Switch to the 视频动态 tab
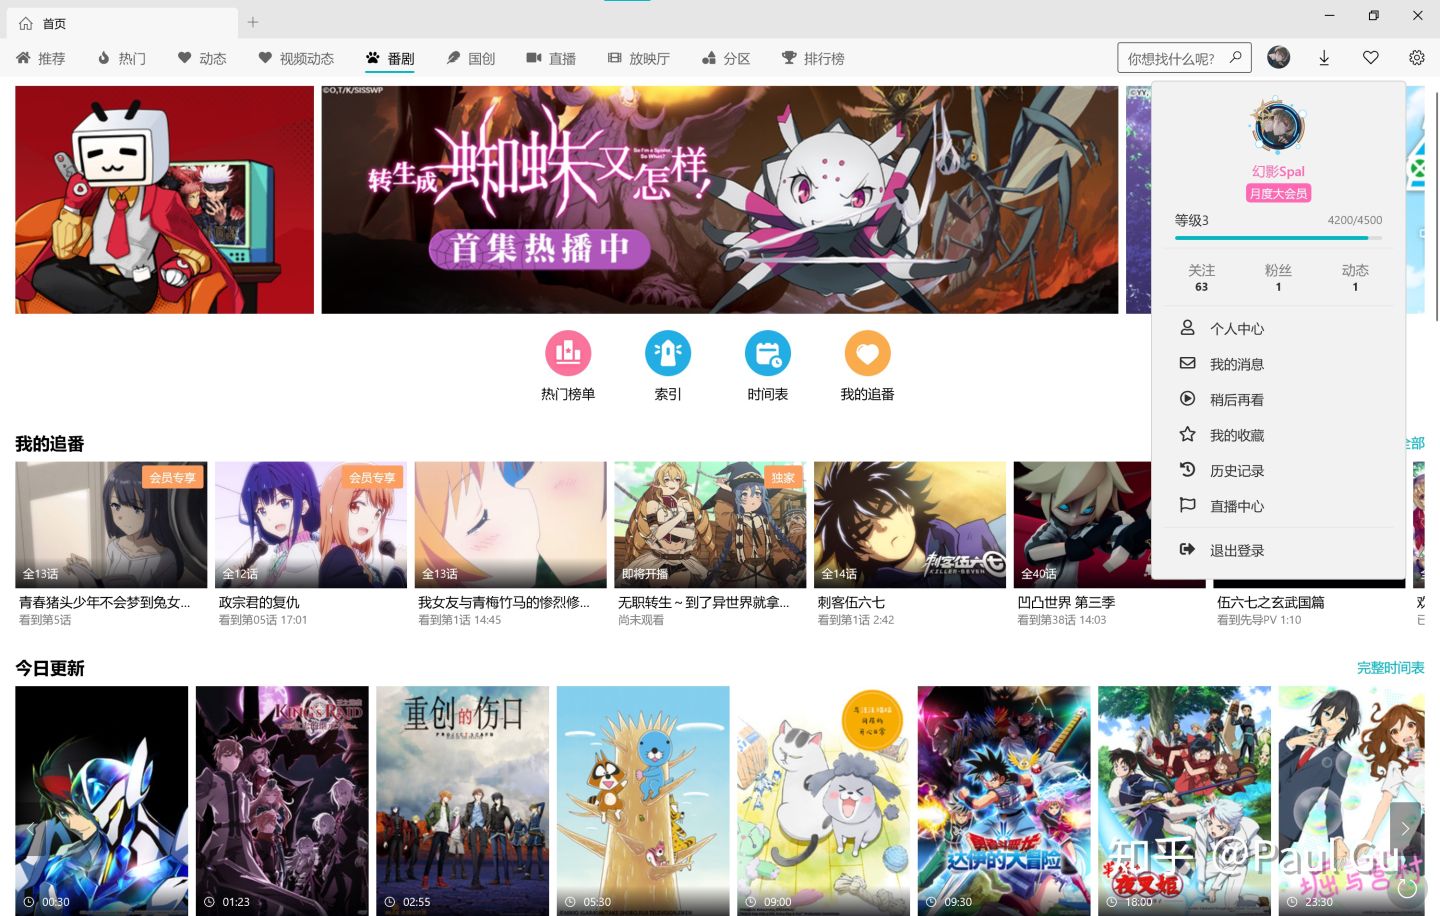This screenshot has height=916, width=1440. pyautogui.click(x=296, y=58)
